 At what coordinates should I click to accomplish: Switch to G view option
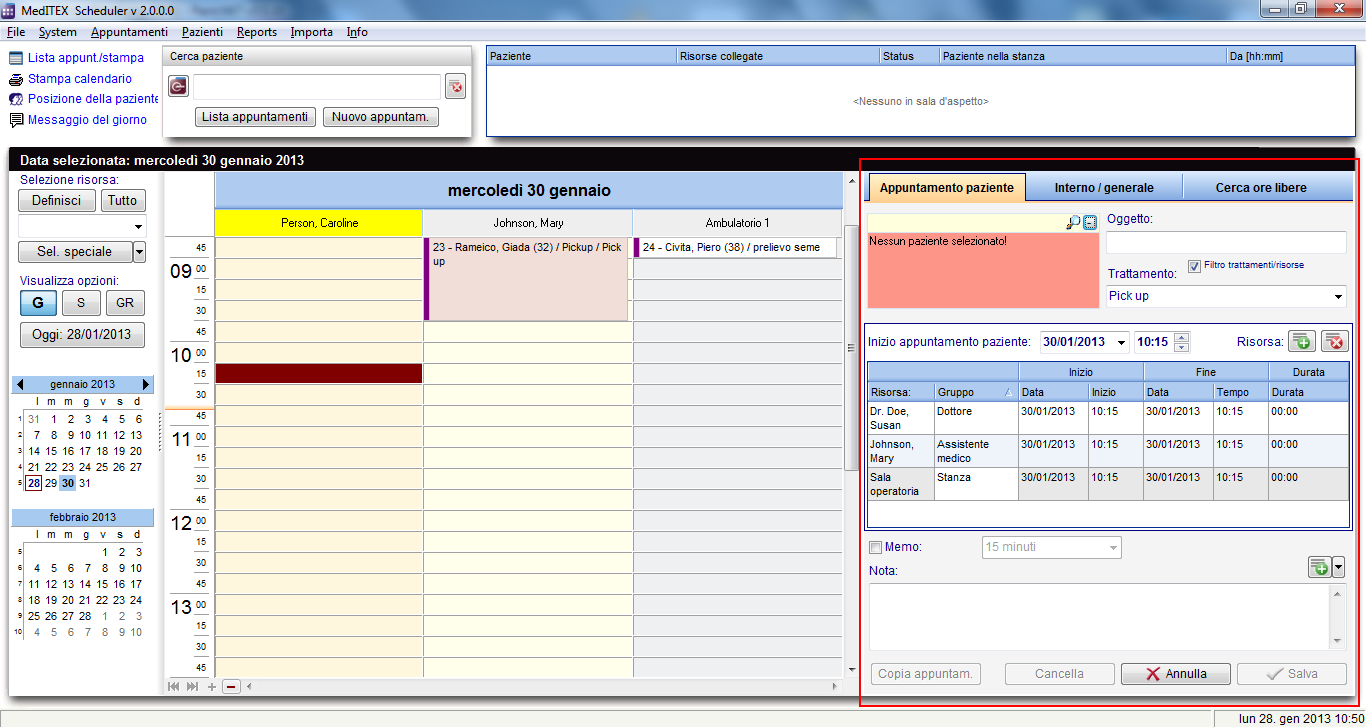38,303
